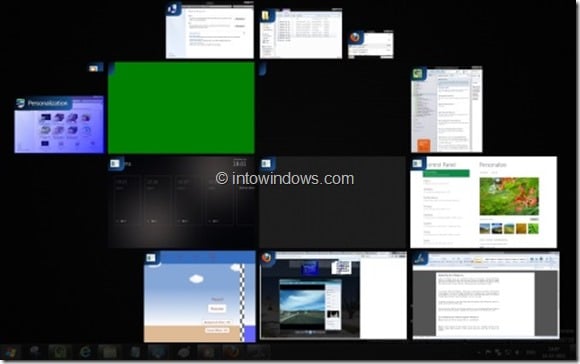Switch to the dark Metro app with column panels
The image size is (580, 364).
182,202
